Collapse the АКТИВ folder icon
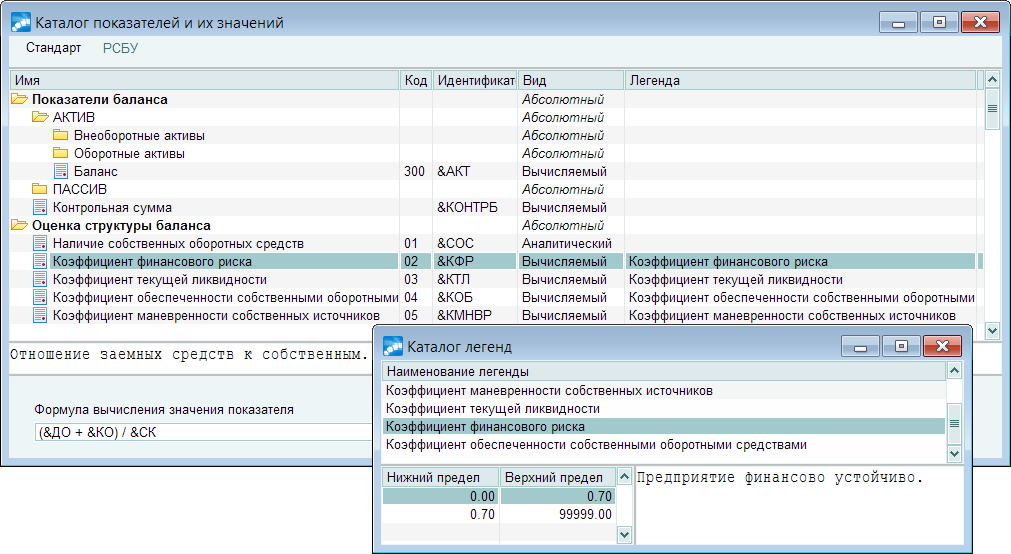1011x554 pixels. [x=40, y=117]
